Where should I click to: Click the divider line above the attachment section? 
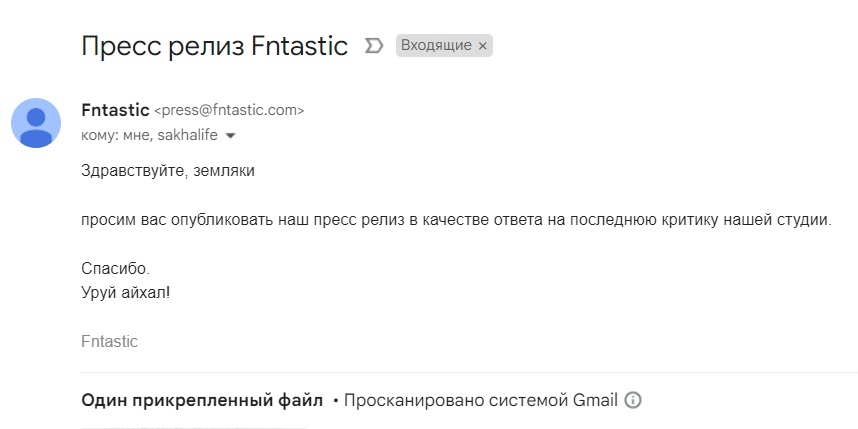pos(468,374)
